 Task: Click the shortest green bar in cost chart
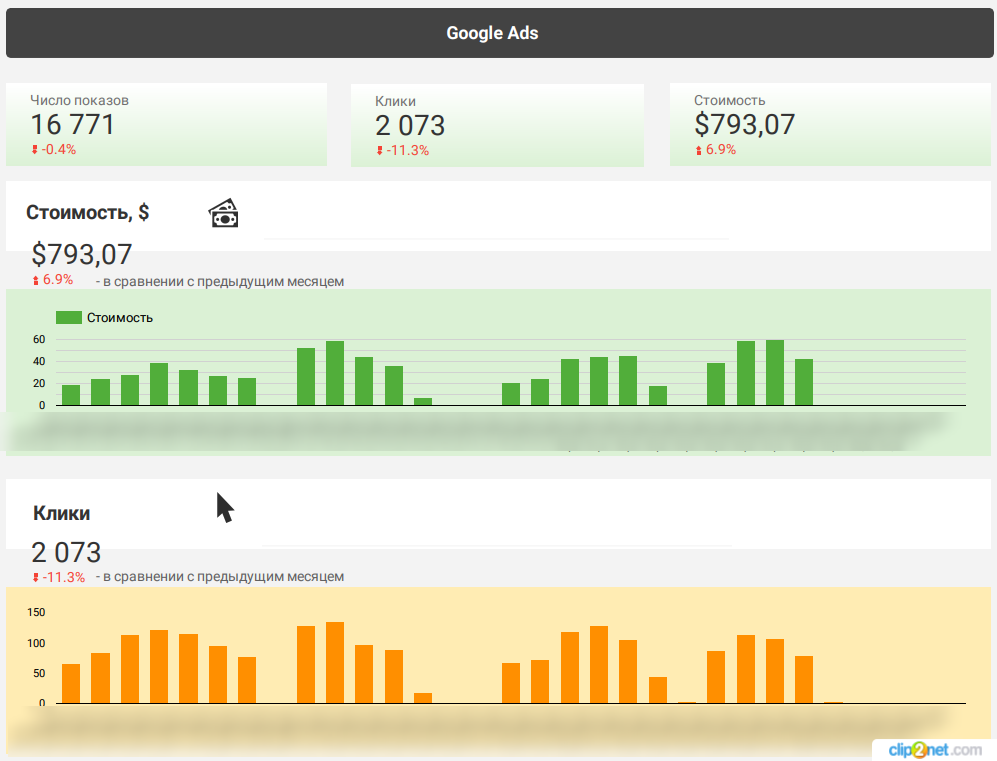coord(423,401)
